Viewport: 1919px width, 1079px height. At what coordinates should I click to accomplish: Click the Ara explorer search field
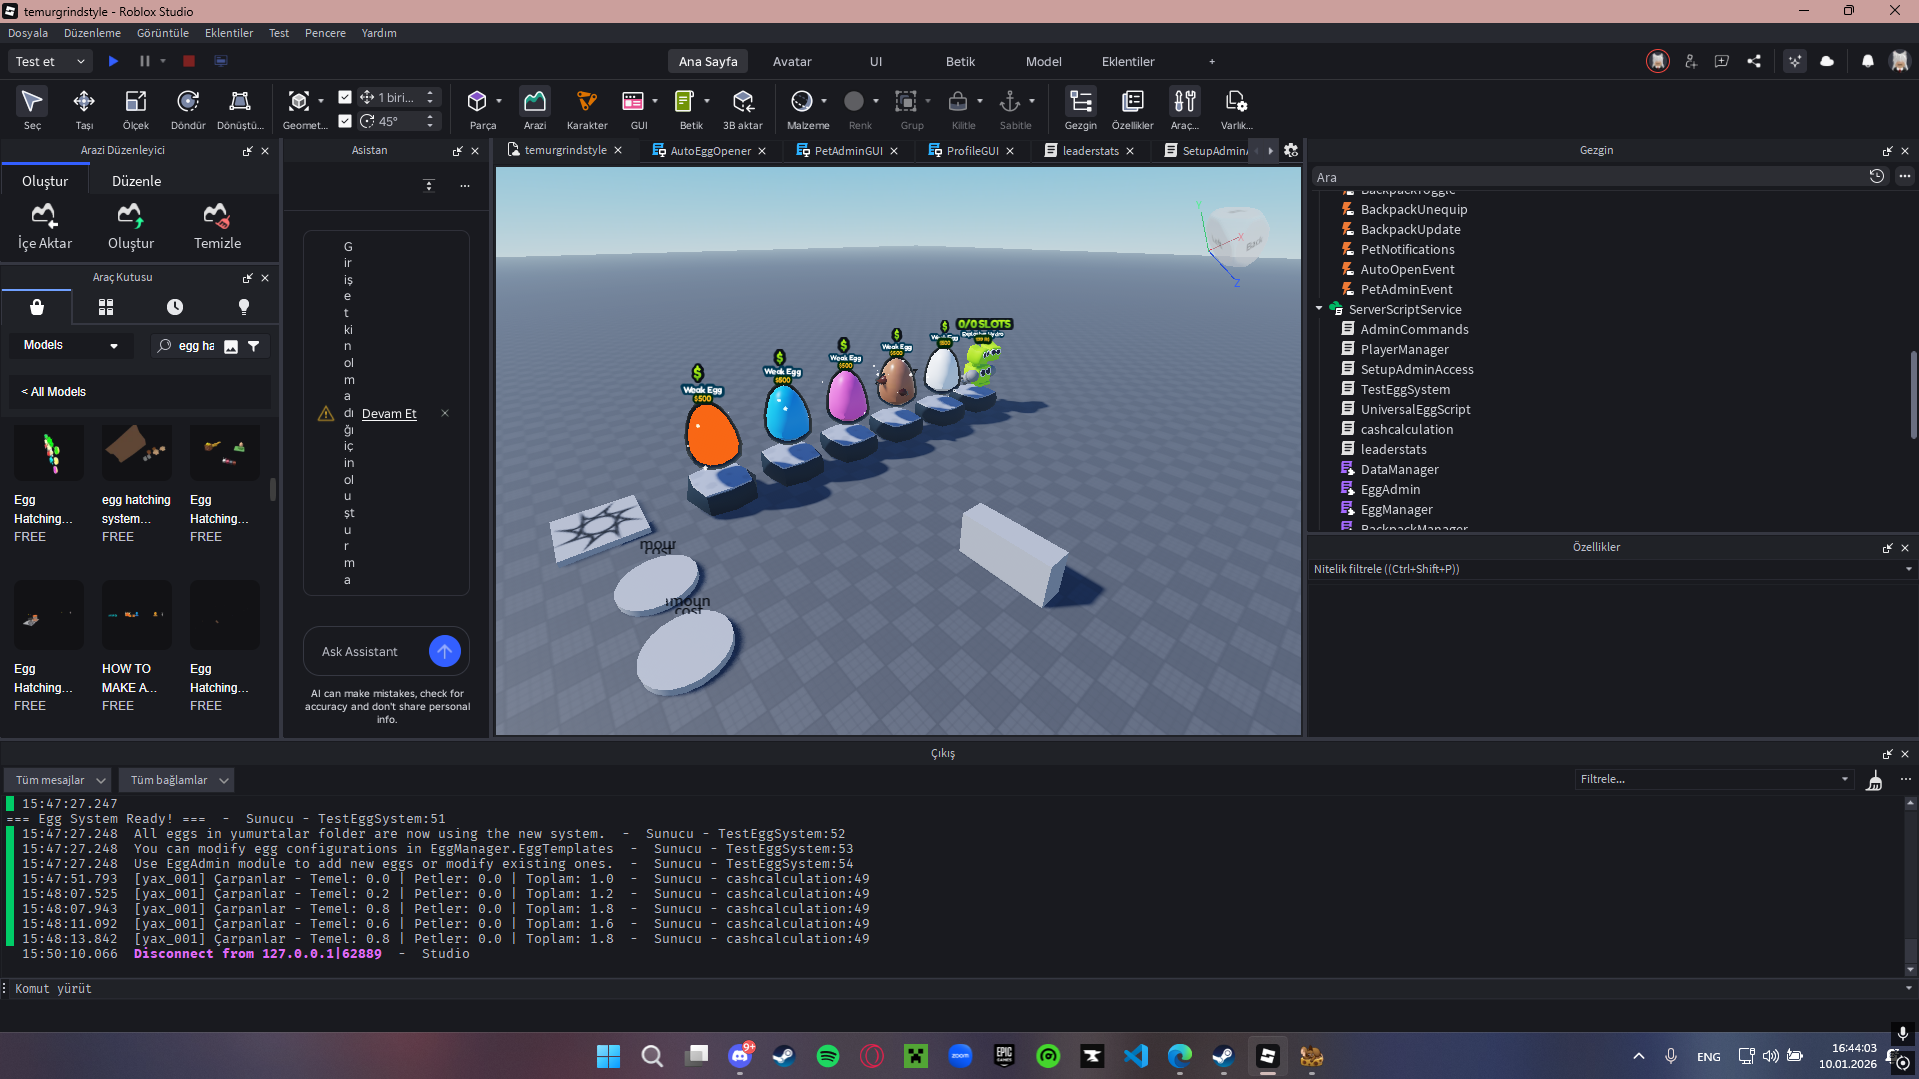point(1590,177)
